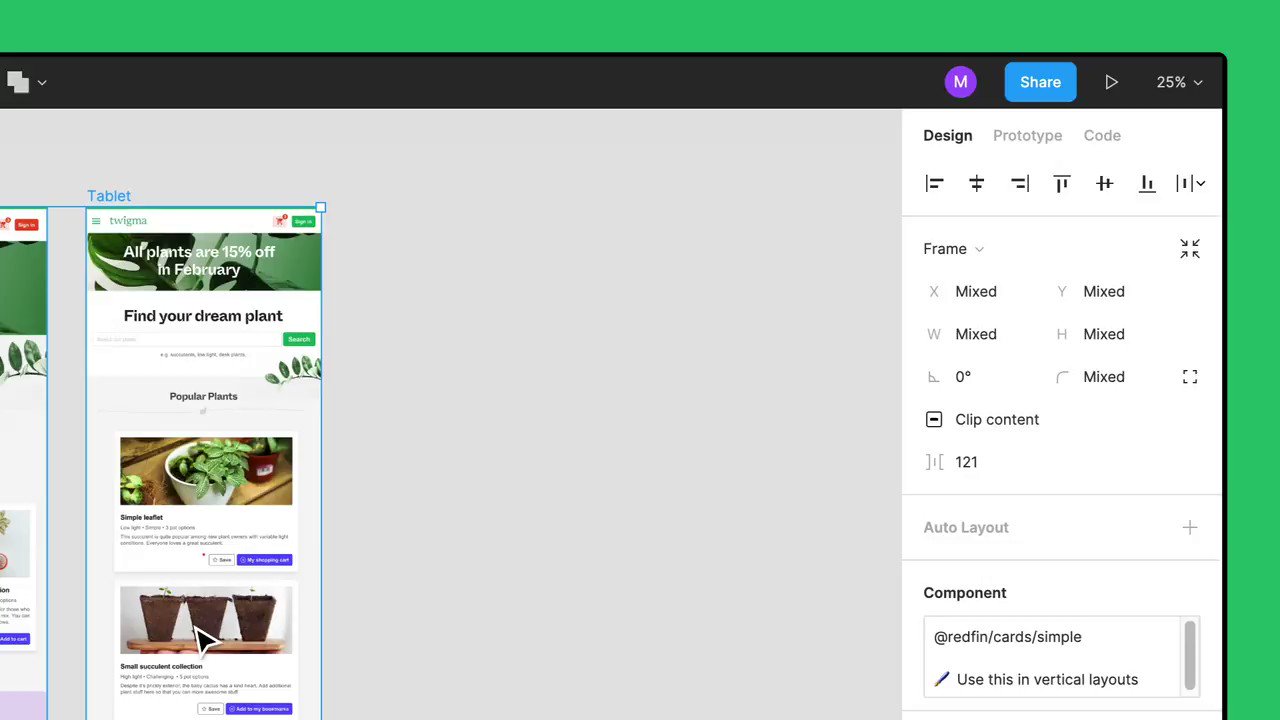Viewport: 1280px width, 720px height.
Task: Click the Share button
Action: 1040,82
